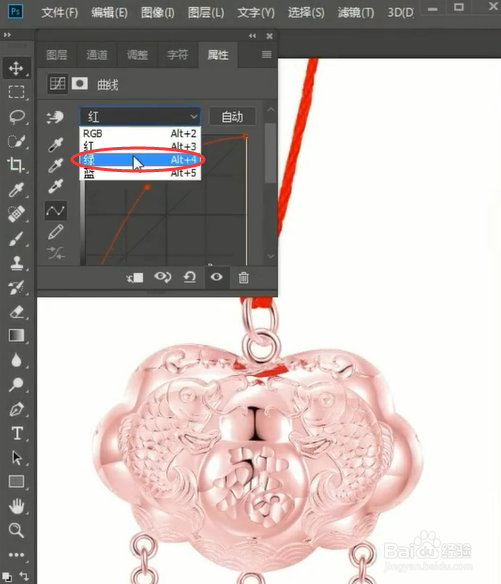The width and height of the screenshot is (501, 584).
Task: Switch to the 图层 tab
Action: [x=57, y=55]
